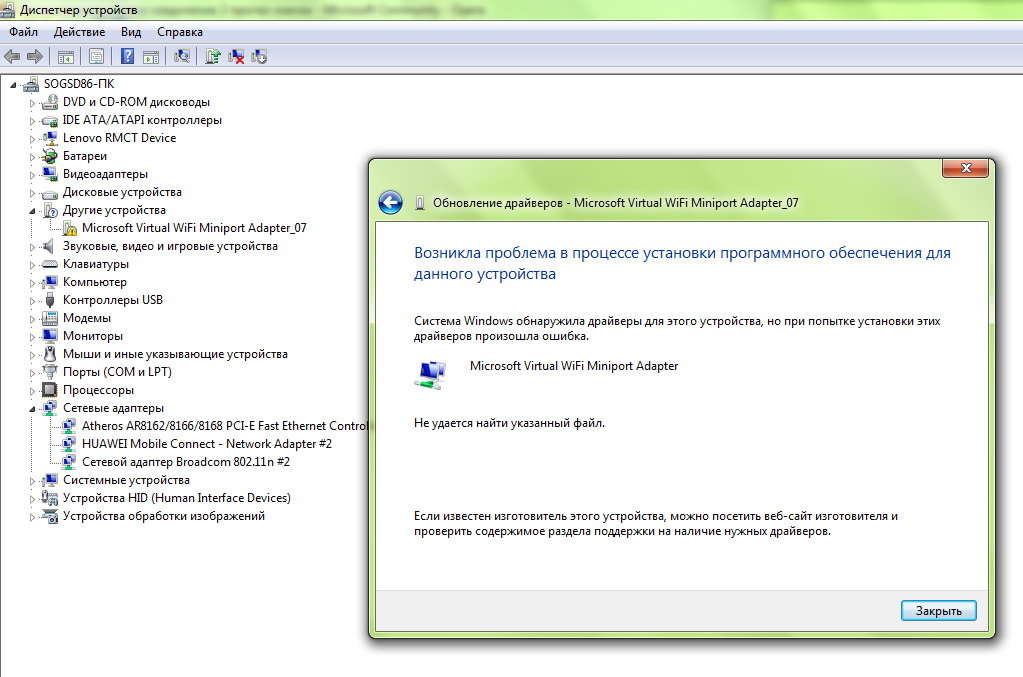Open the Properties toolbar icon

[x=96, y=57]
